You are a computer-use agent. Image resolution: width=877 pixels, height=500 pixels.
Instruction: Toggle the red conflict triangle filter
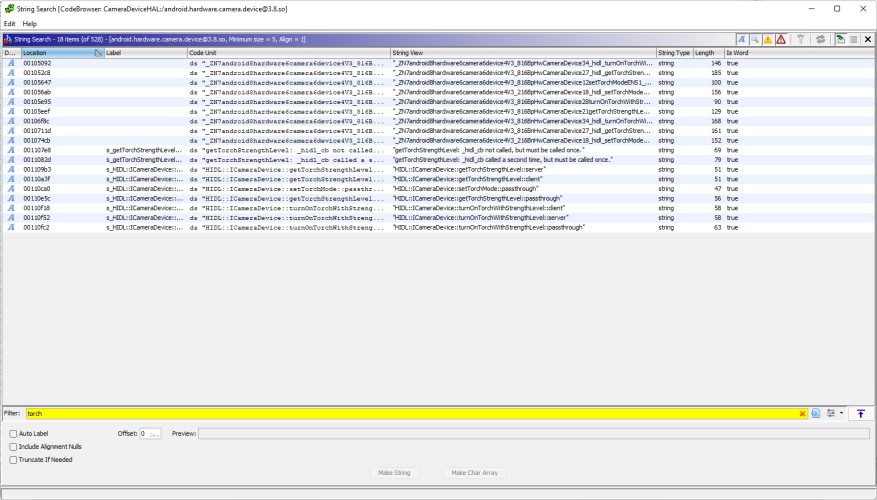pyautogui.click(x=781, y=39)
